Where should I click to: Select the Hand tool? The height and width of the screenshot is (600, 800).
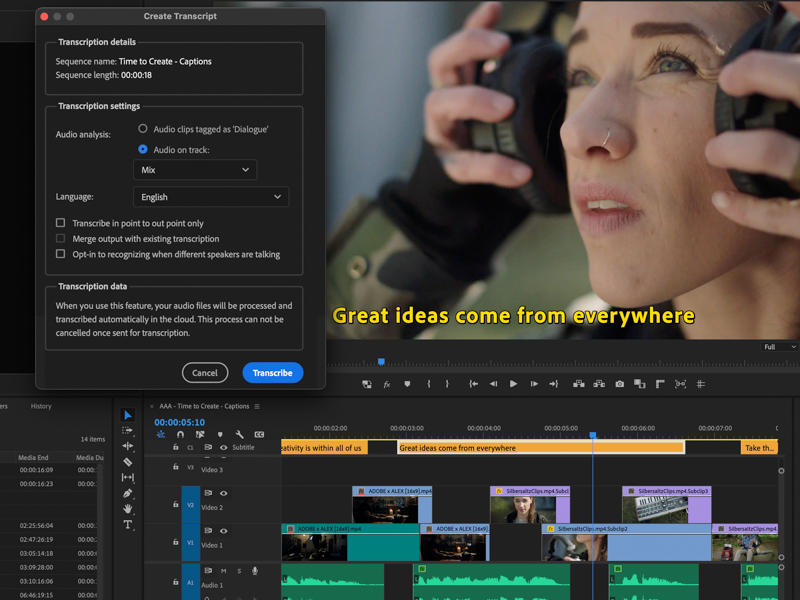click(128, 509)
